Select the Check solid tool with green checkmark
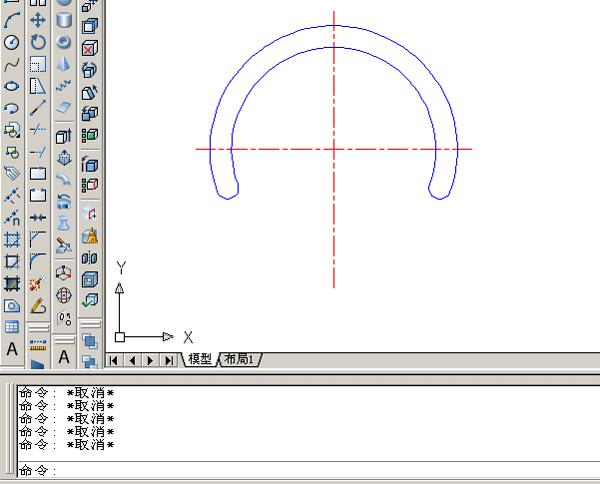Screen dimensions: 600x484 pos(90,301)
